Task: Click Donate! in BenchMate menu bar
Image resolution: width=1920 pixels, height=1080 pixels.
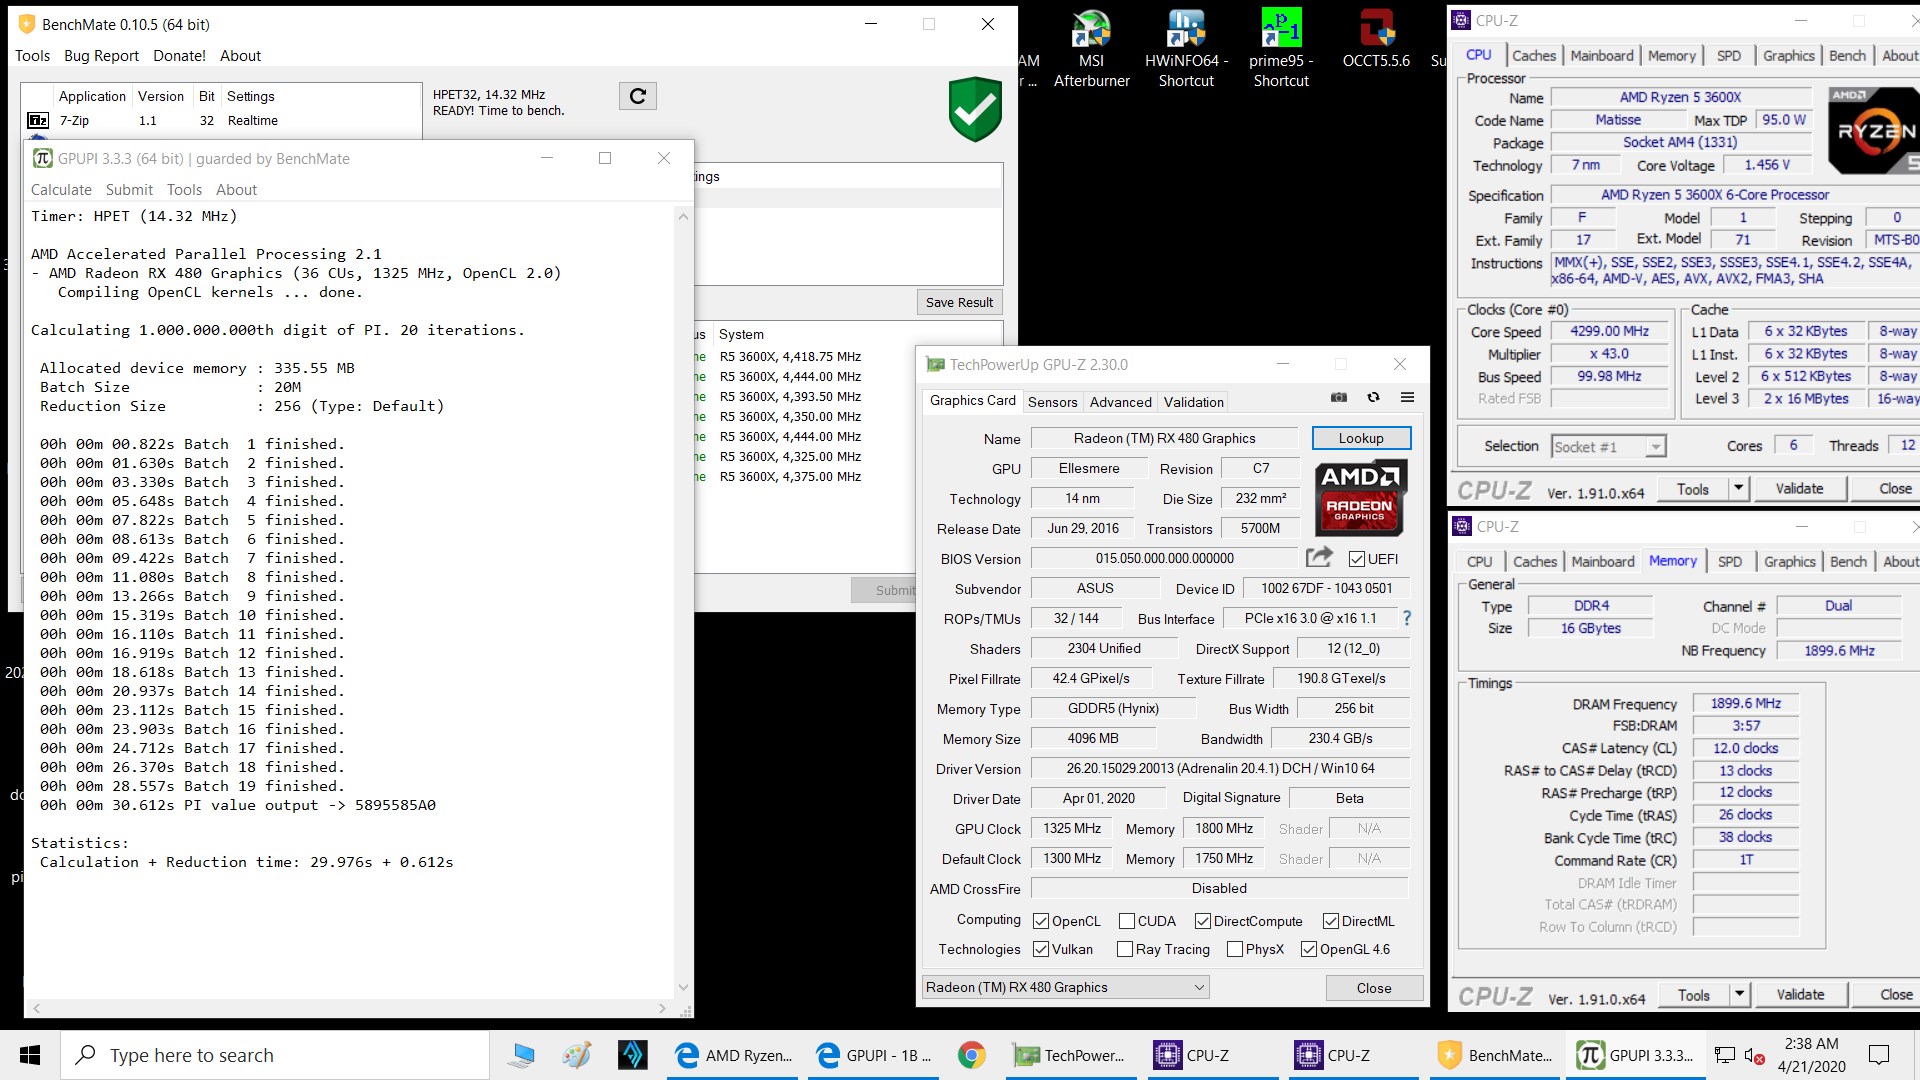Action: [179, 56]
